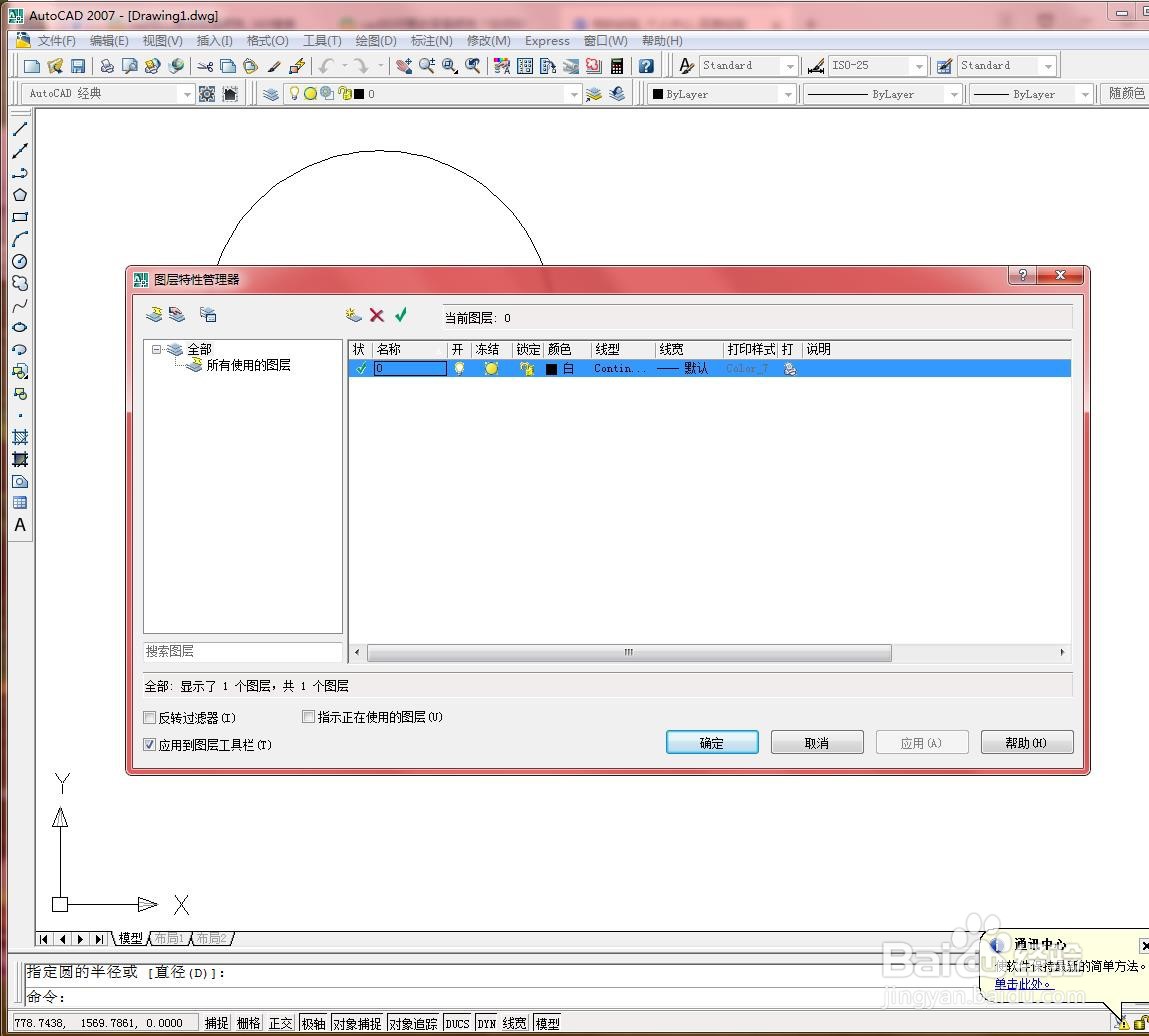Collapse the 全部 filter tree node
The image size is (1149, 1036).
click(x=156, y=349)
